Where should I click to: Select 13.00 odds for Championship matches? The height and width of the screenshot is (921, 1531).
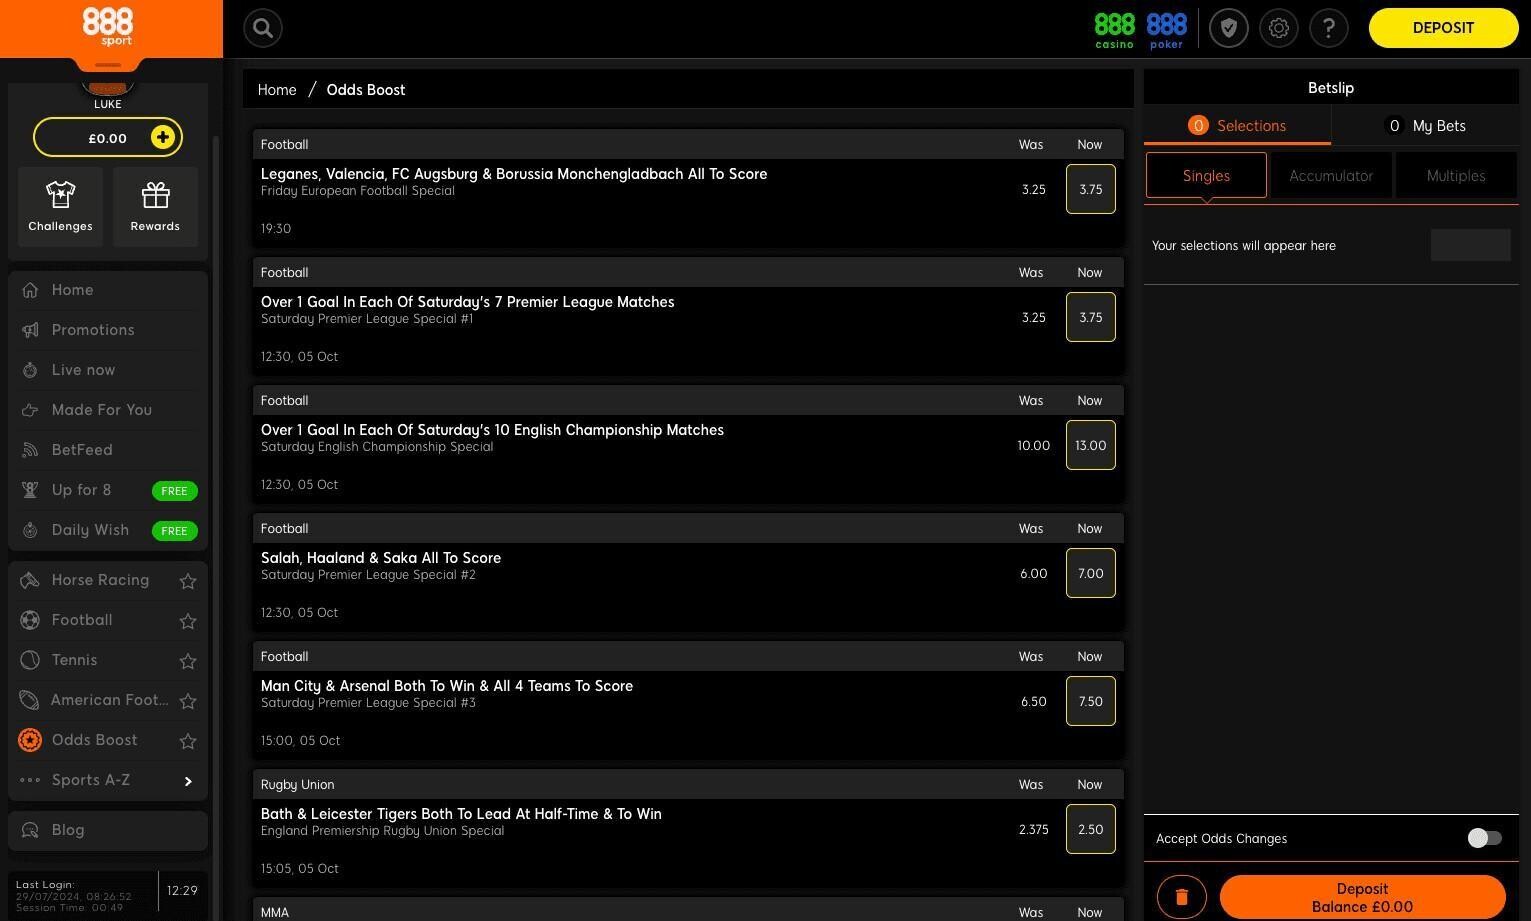tap(1090, 445)
